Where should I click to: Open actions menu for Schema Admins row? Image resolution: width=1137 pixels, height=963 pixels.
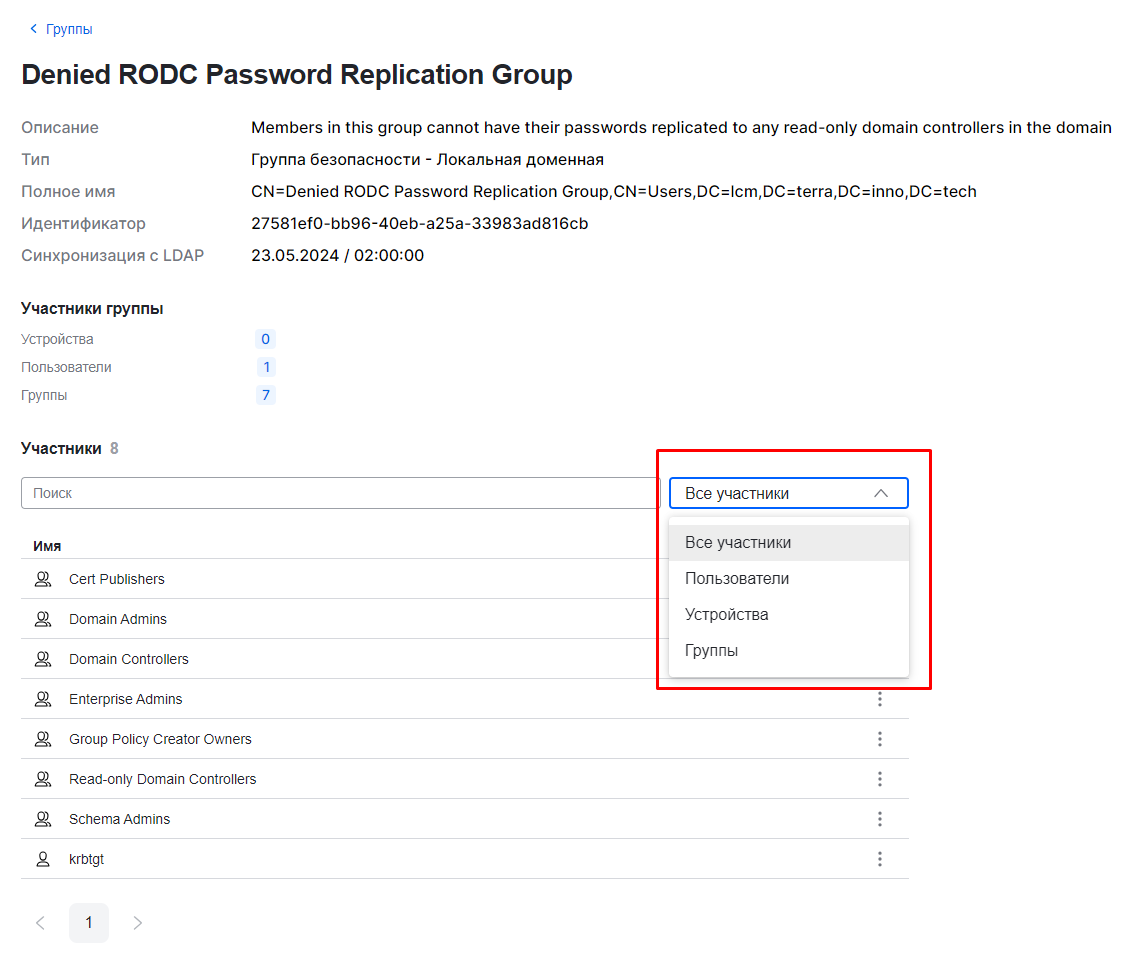(880, 819)
